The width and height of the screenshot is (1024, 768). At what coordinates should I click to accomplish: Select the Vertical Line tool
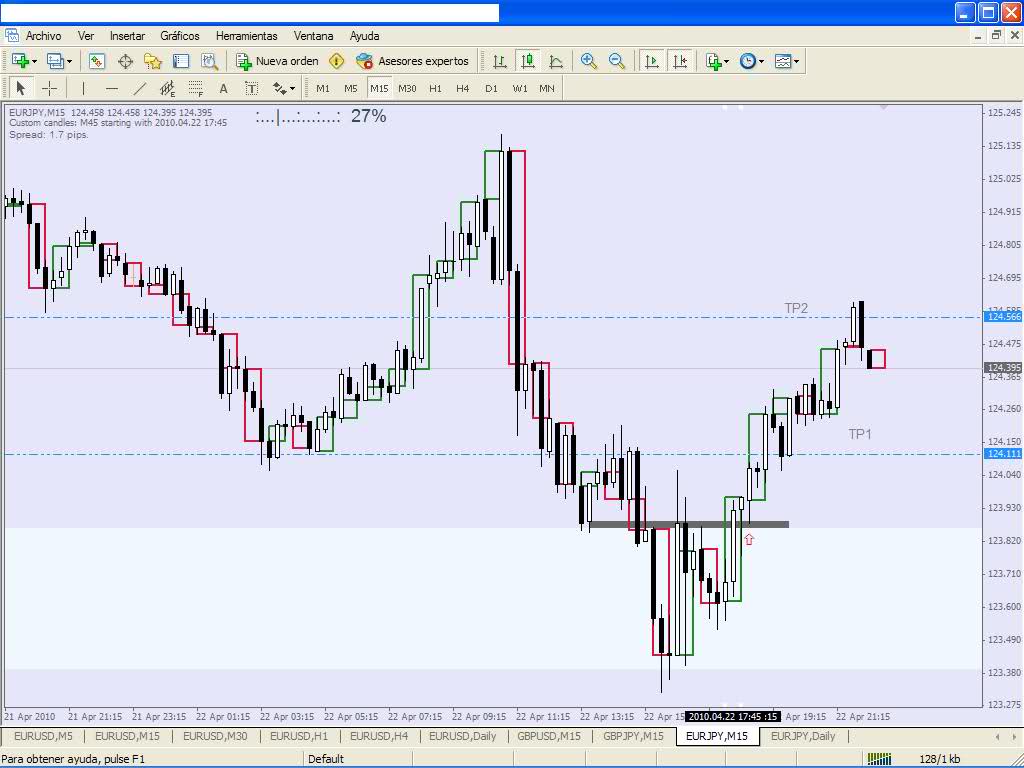[83, 88]
